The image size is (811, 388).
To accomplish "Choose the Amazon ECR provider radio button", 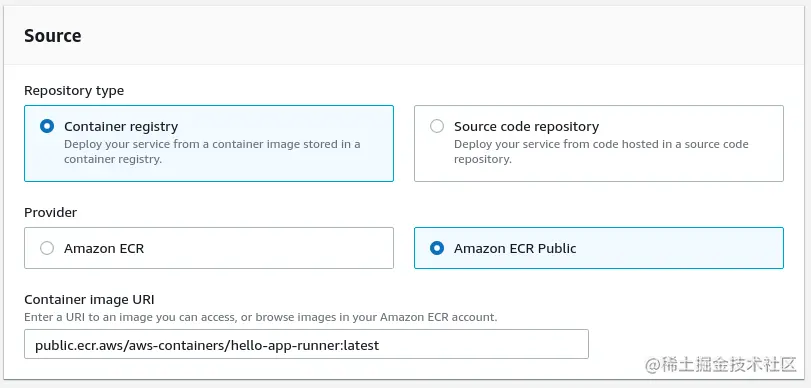I will (47, 248).
